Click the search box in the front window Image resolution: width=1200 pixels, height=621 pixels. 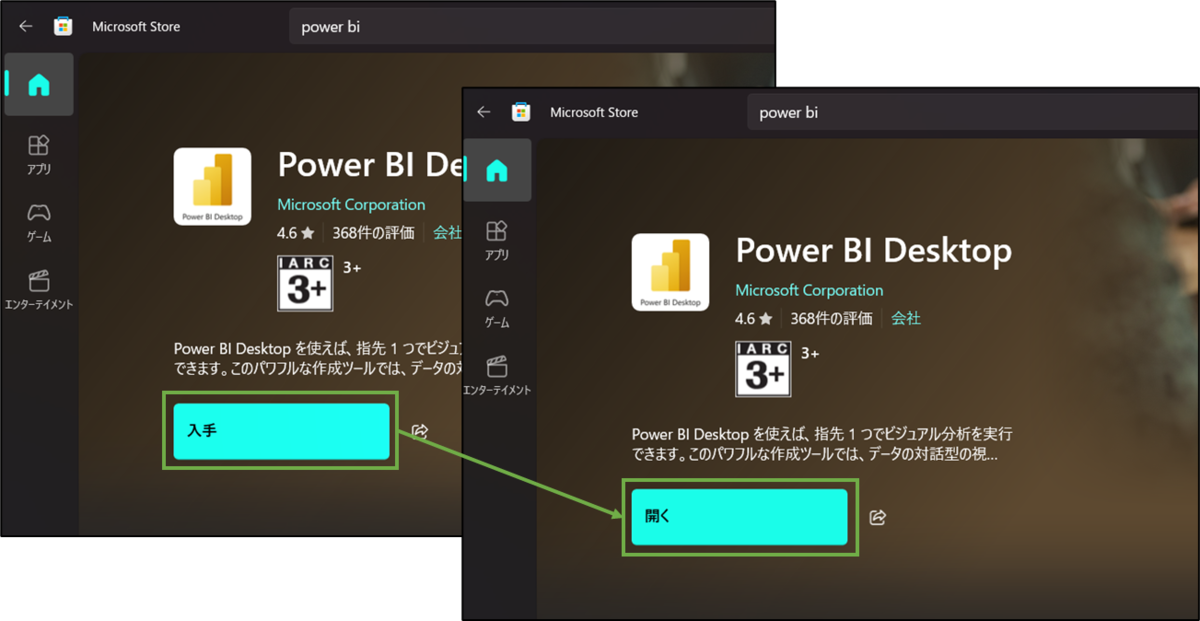coord(972,112)
